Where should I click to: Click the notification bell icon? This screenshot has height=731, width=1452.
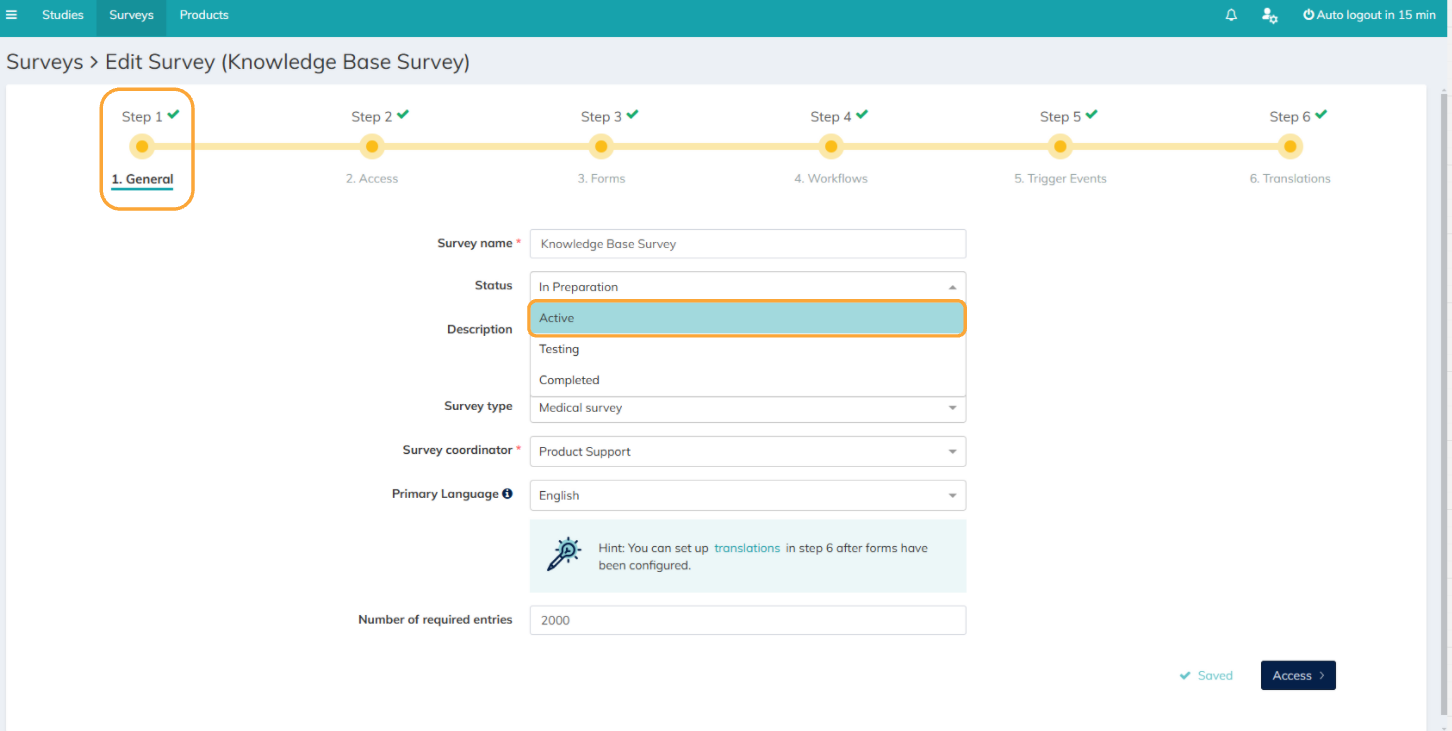pos(1231,15)
